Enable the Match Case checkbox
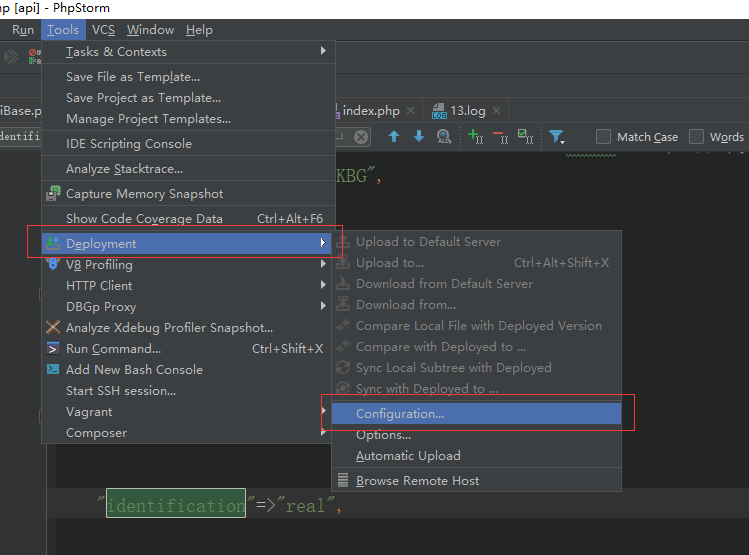Image resolution: width=749 pixels, height=555 pixels. point(604,137)
